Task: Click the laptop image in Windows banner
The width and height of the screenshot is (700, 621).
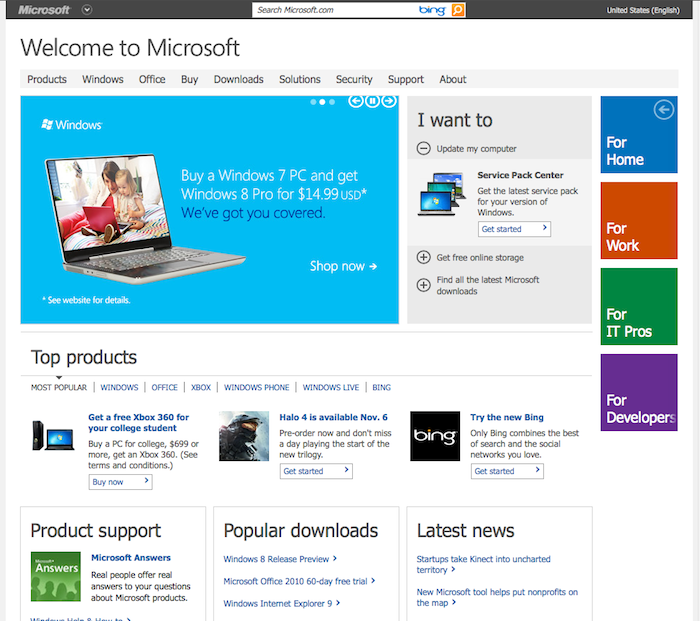Action: point(143,219)
